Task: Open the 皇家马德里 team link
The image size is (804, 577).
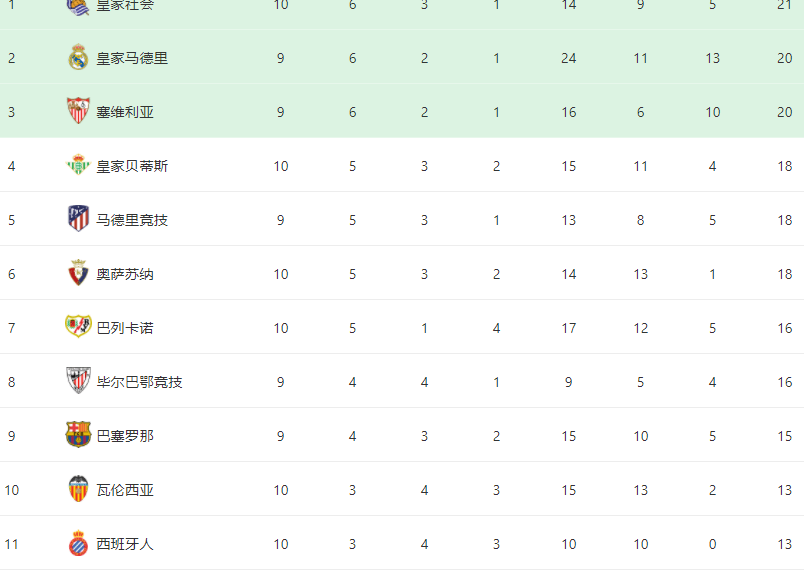Action: [x=132, y=58]
